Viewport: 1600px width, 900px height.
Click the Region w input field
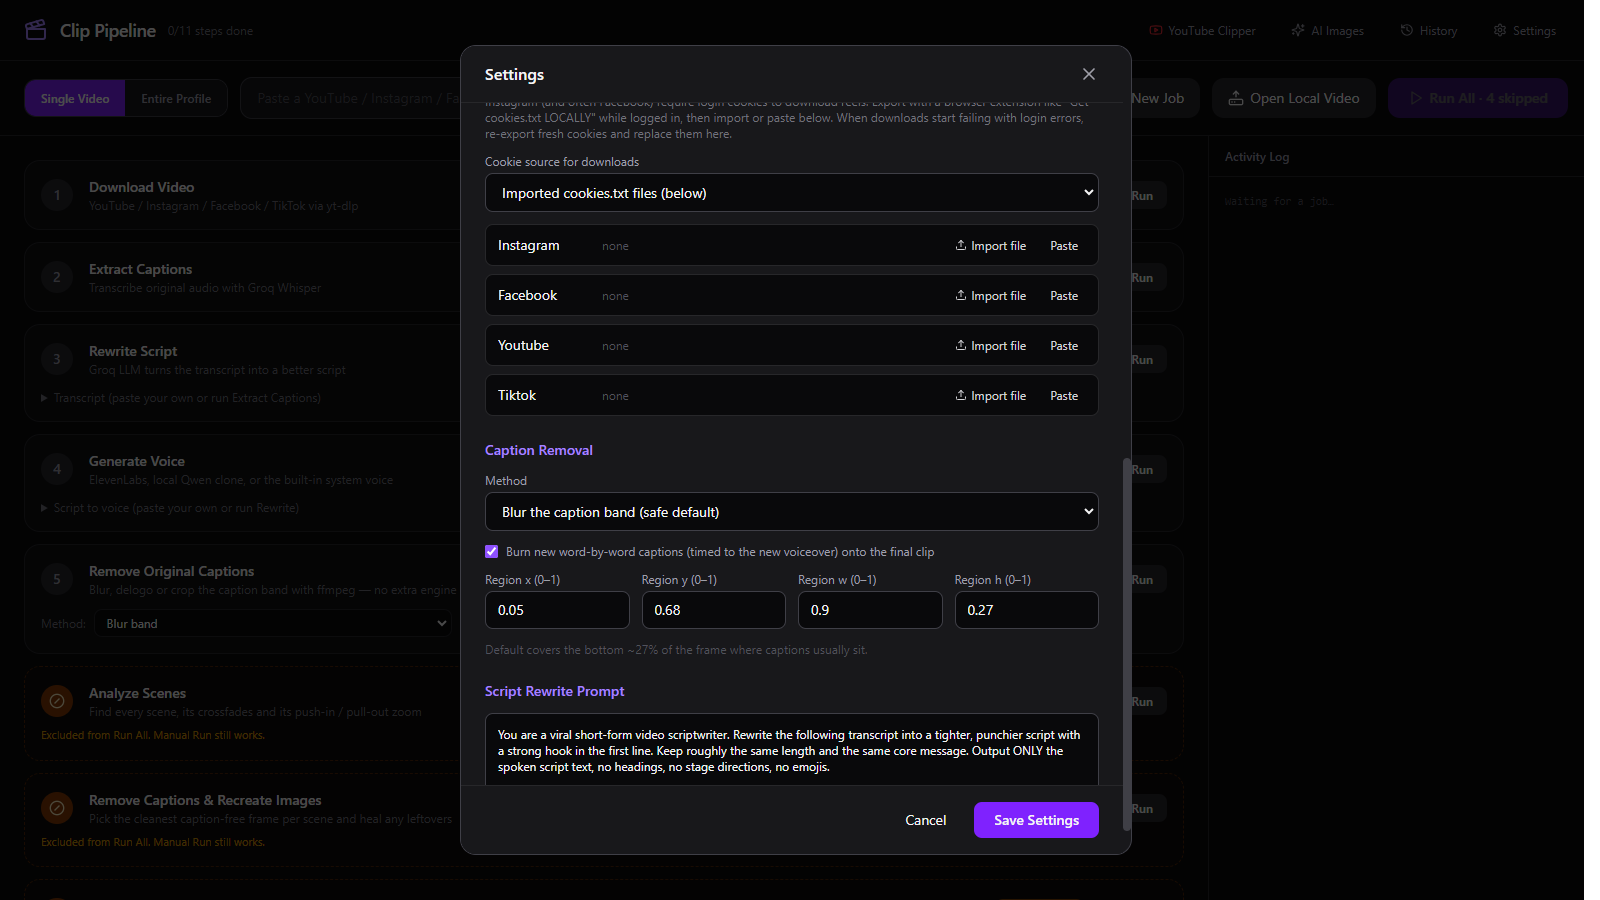tap(870, 610)
